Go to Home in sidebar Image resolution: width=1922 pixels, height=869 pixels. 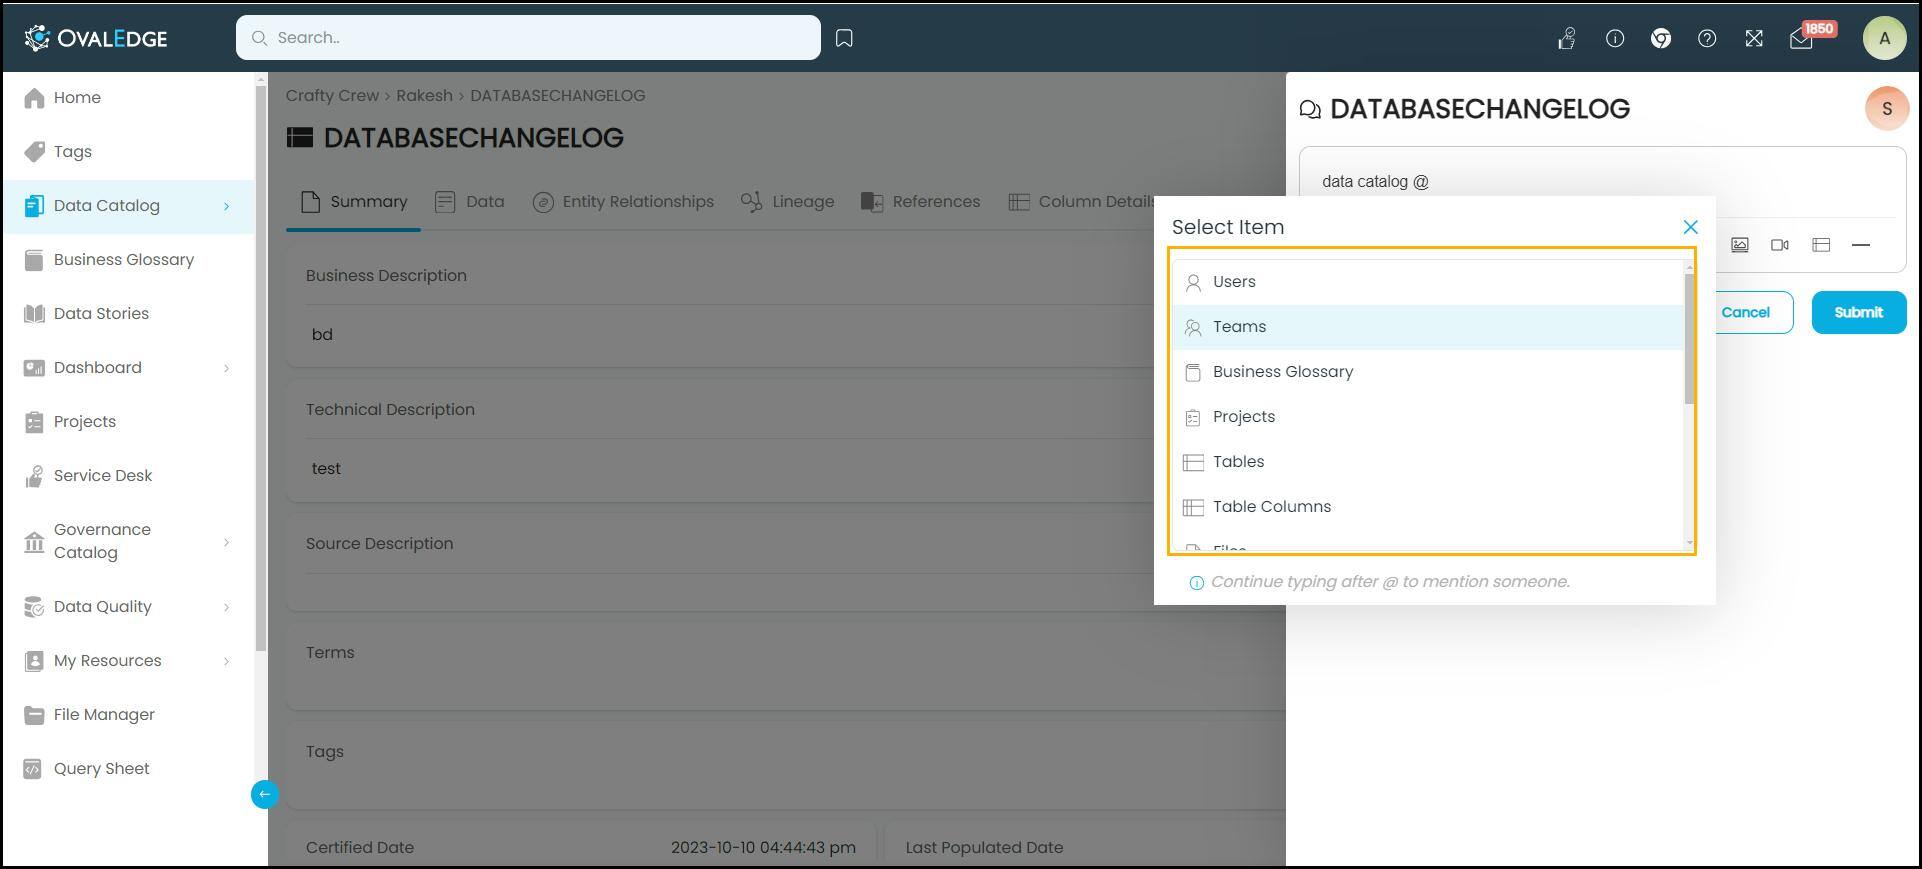point(128,97)
